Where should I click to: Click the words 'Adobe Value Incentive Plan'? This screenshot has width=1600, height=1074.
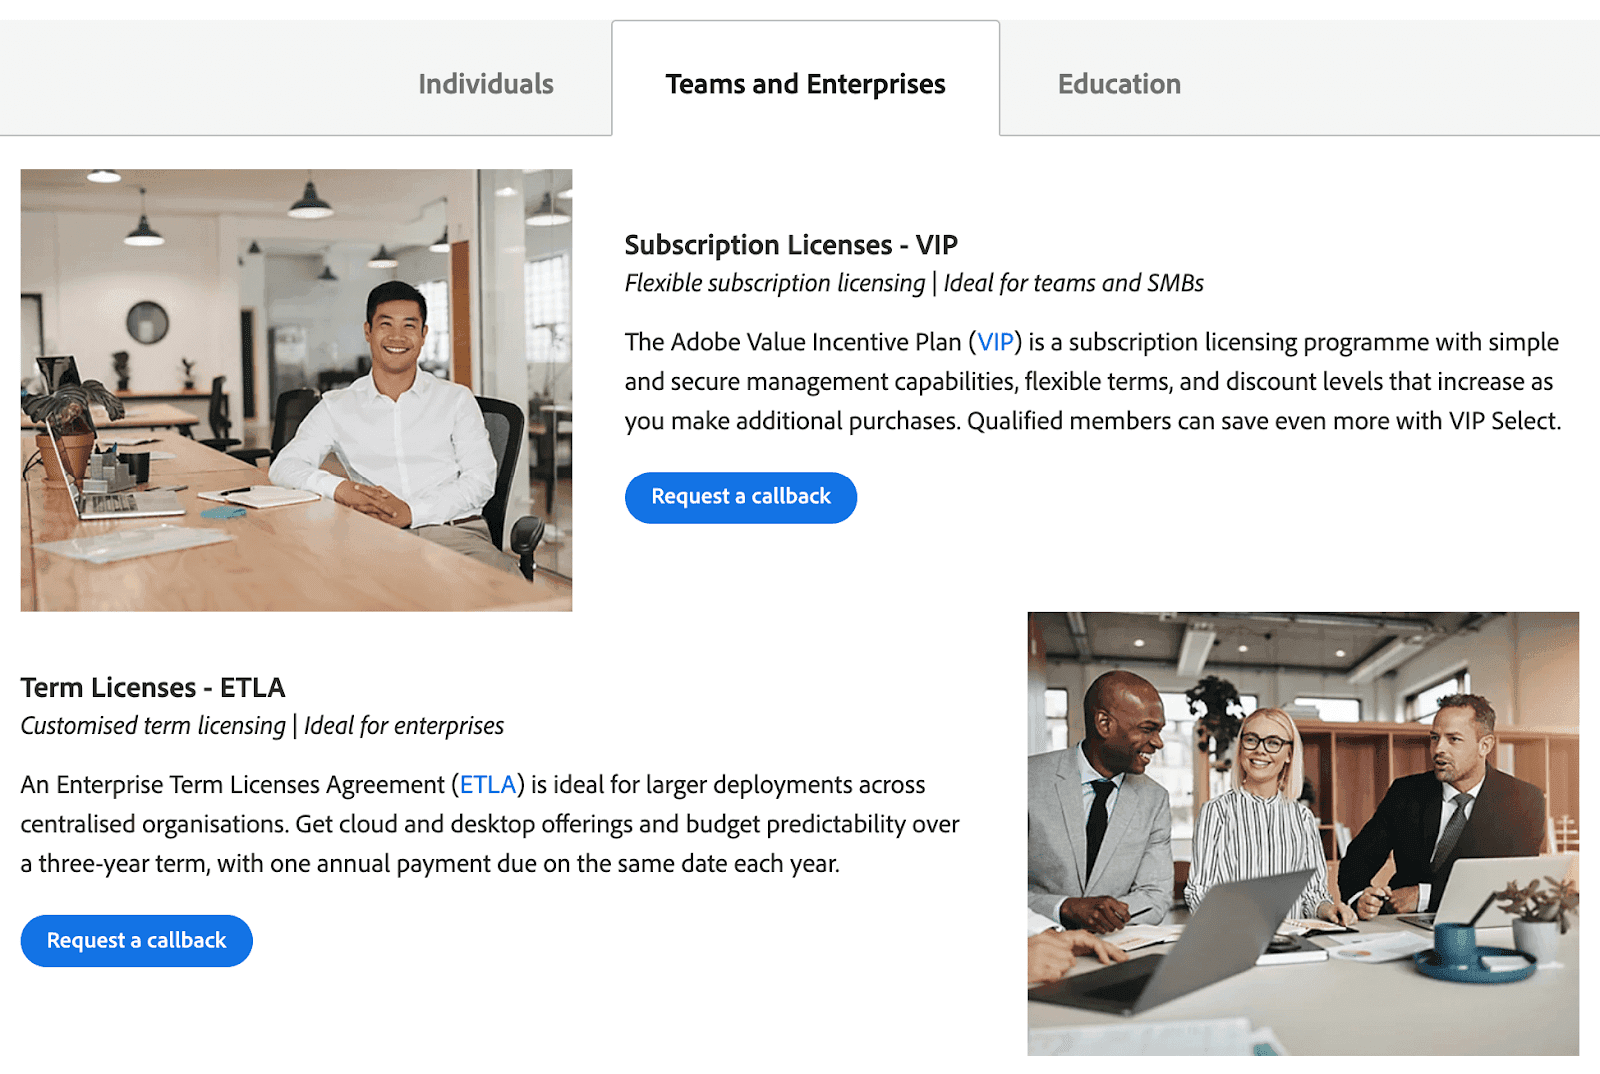pyautogui.click(x=815, y=343)
